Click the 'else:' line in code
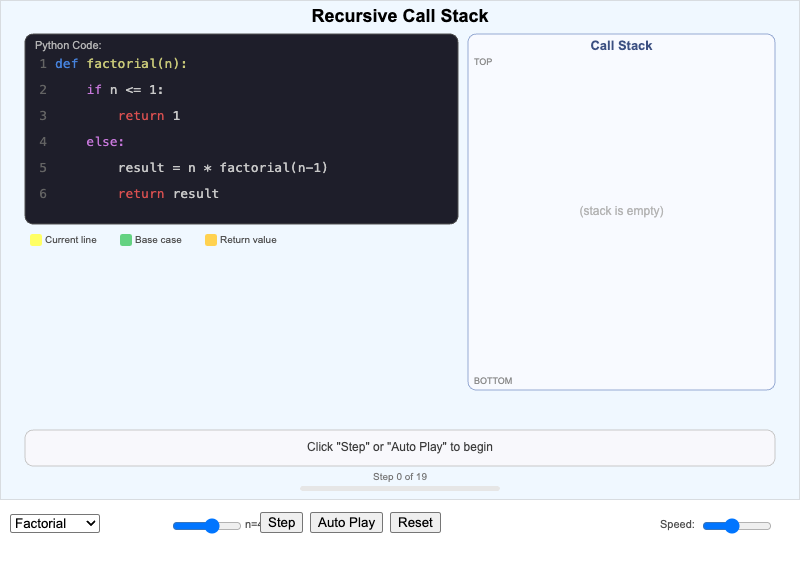800x570 pixels. coord(105,142)
